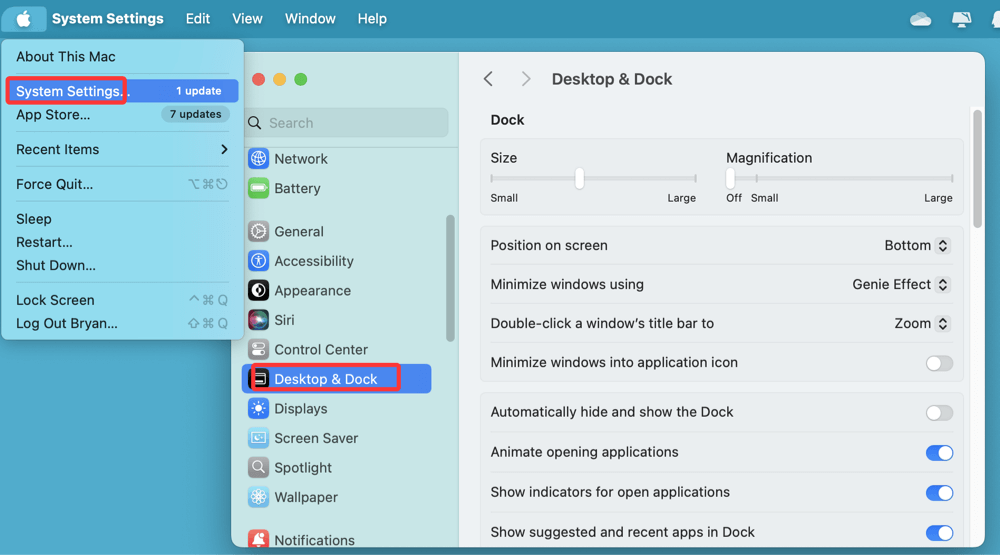Expand the Recent Items submenu arrow
This screenshot has width=1000, height=555.
pos(224,149)
